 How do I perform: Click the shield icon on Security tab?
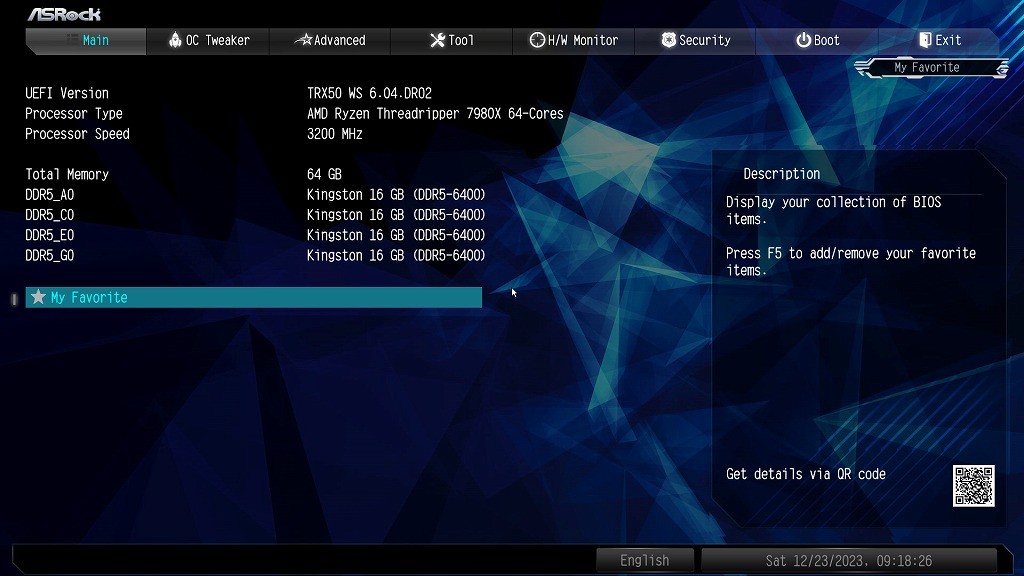pyautogui.click(x=669, y=40)
